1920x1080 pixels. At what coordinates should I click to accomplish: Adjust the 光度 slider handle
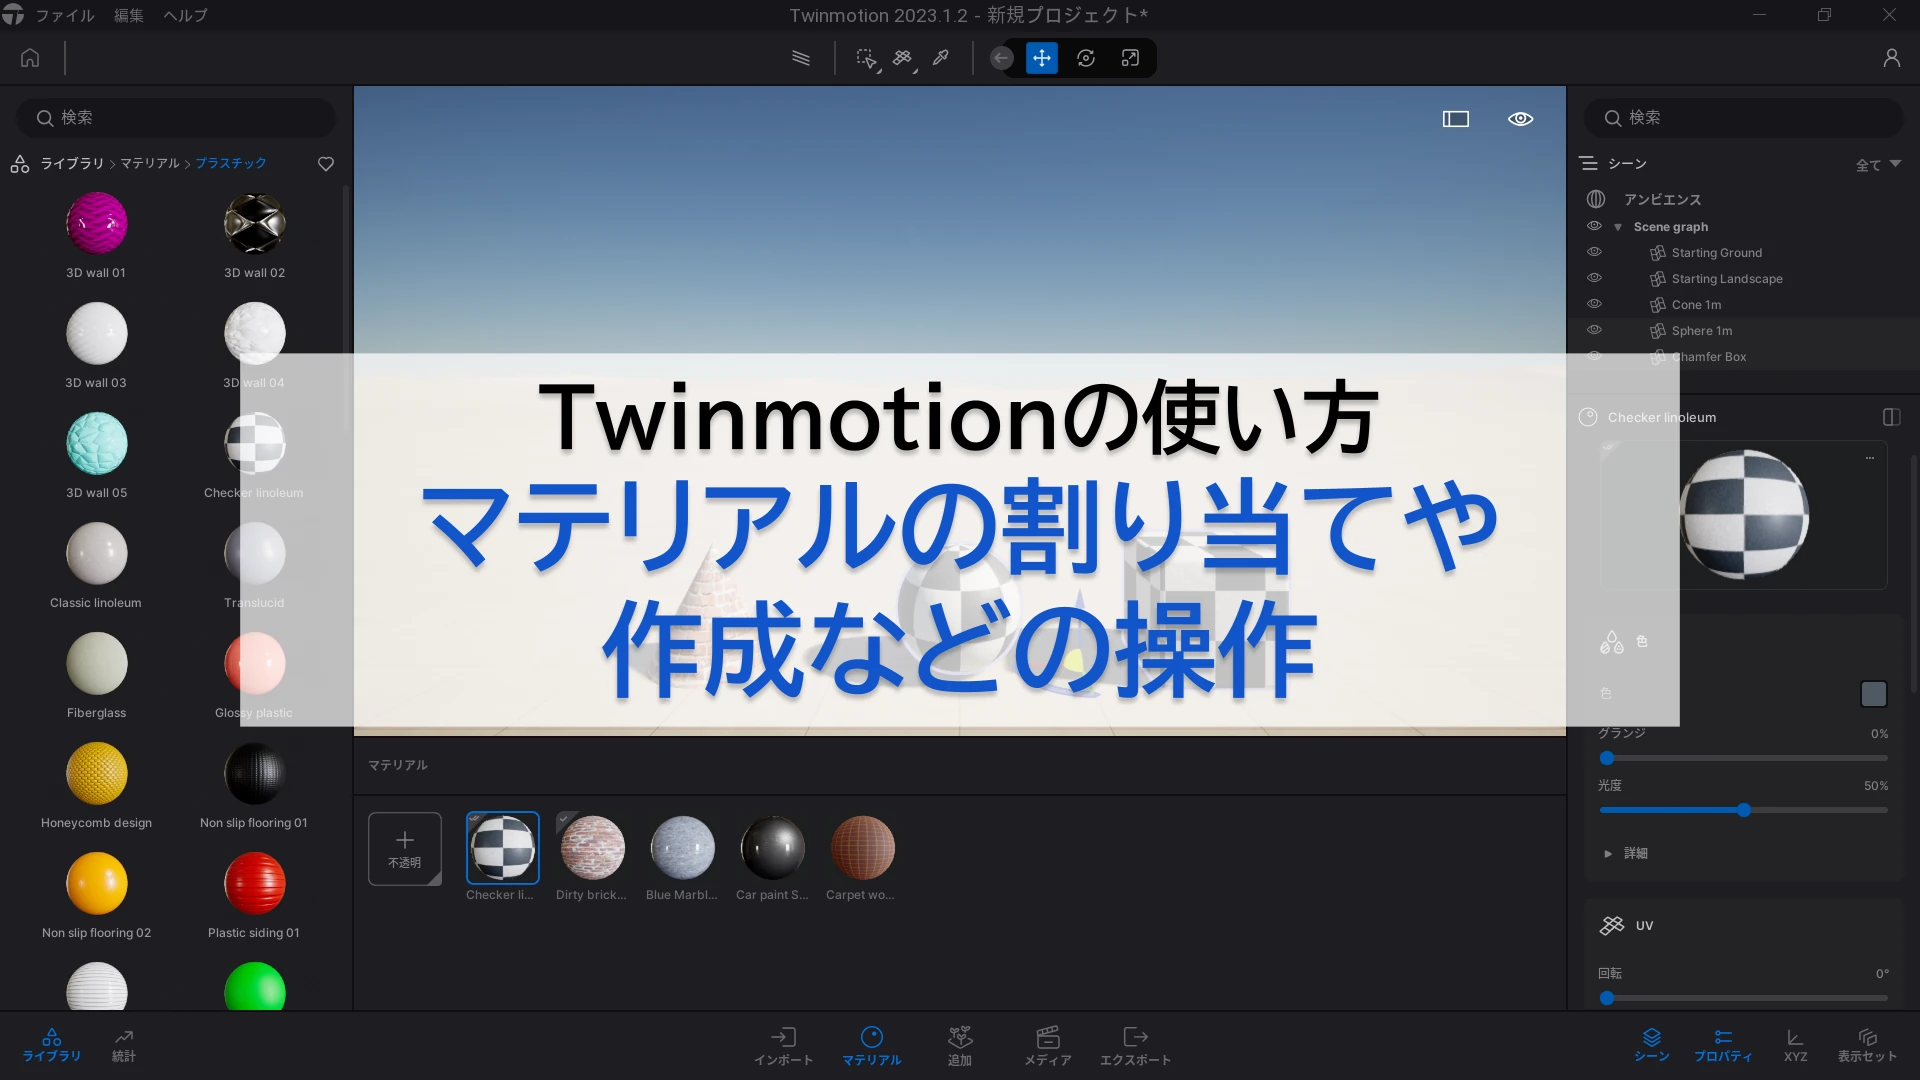click(x=1743, y=810)
